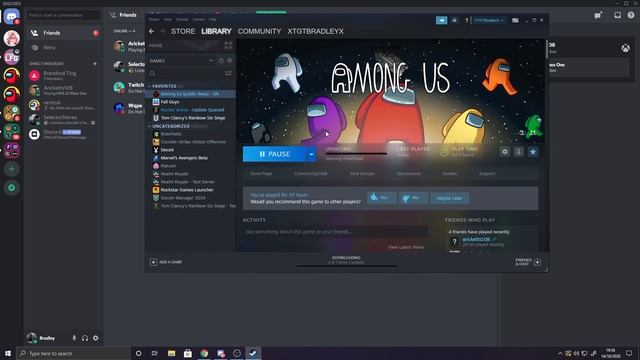The width and height of the screenshot is (640, 360).
Task: Open the Store tab in Steam
Action: tap(183, 31)
